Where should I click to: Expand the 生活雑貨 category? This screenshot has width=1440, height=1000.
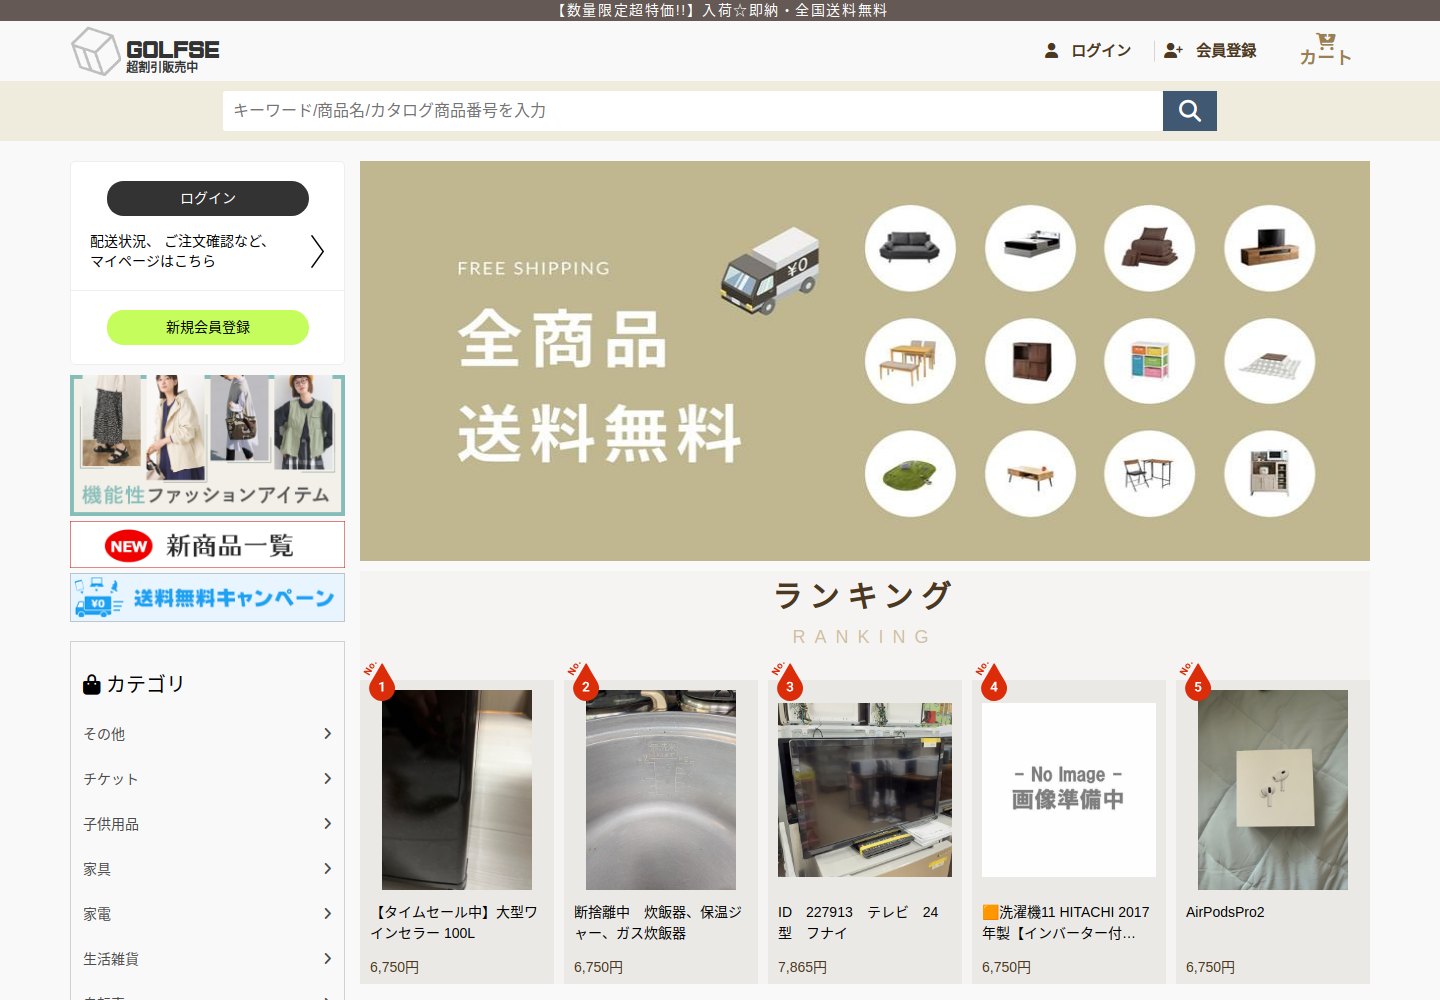207,959
